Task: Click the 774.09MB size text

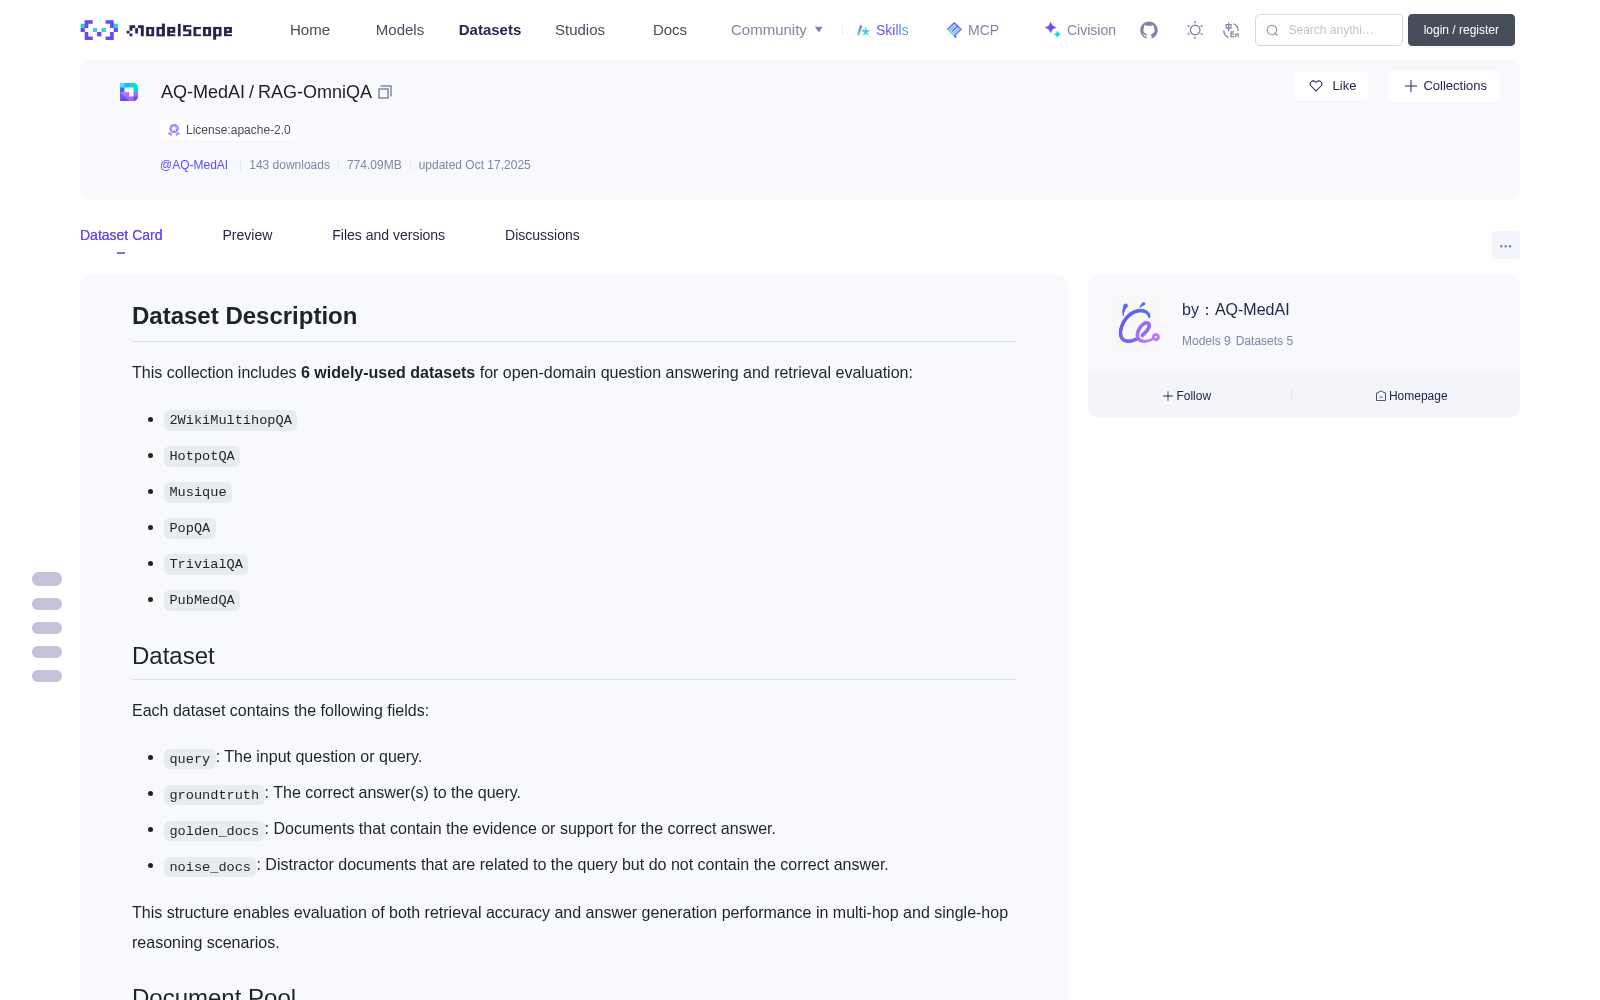Action: 374,165
